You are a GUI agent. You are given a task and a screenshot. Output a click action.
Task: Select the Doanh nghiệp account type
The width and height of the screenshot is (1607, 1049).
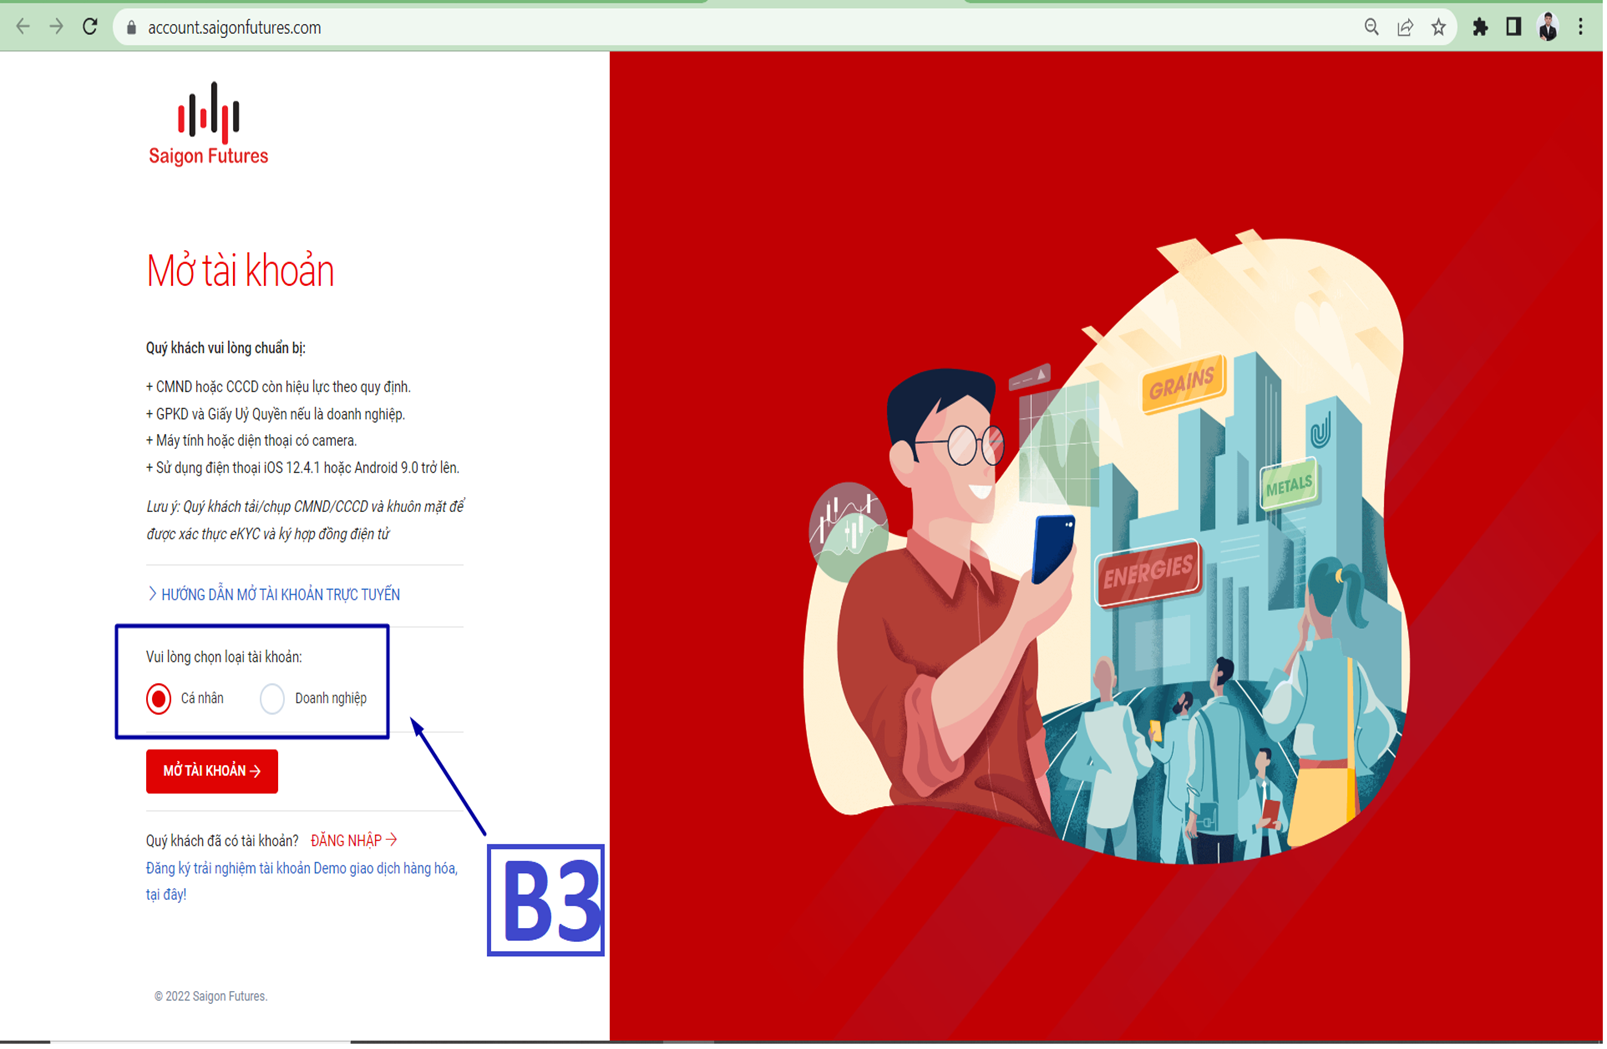(x=272, y=698)
